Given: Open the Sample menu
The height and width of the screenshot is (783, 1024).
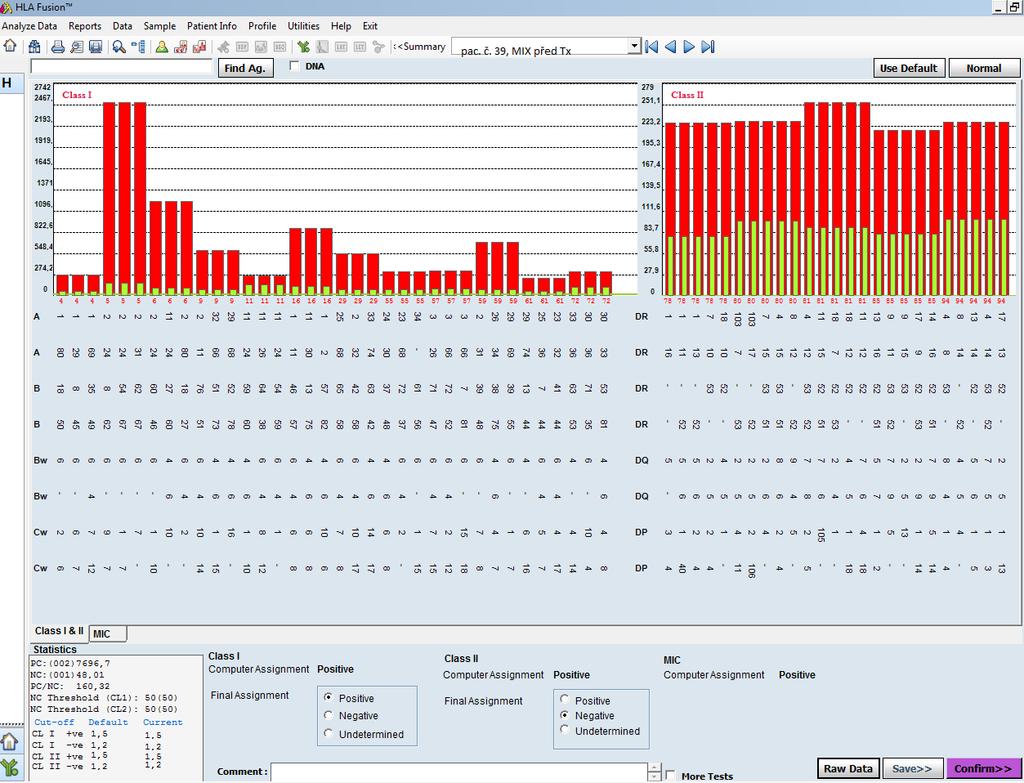Looking at the screenshot, I should point(159,26).
